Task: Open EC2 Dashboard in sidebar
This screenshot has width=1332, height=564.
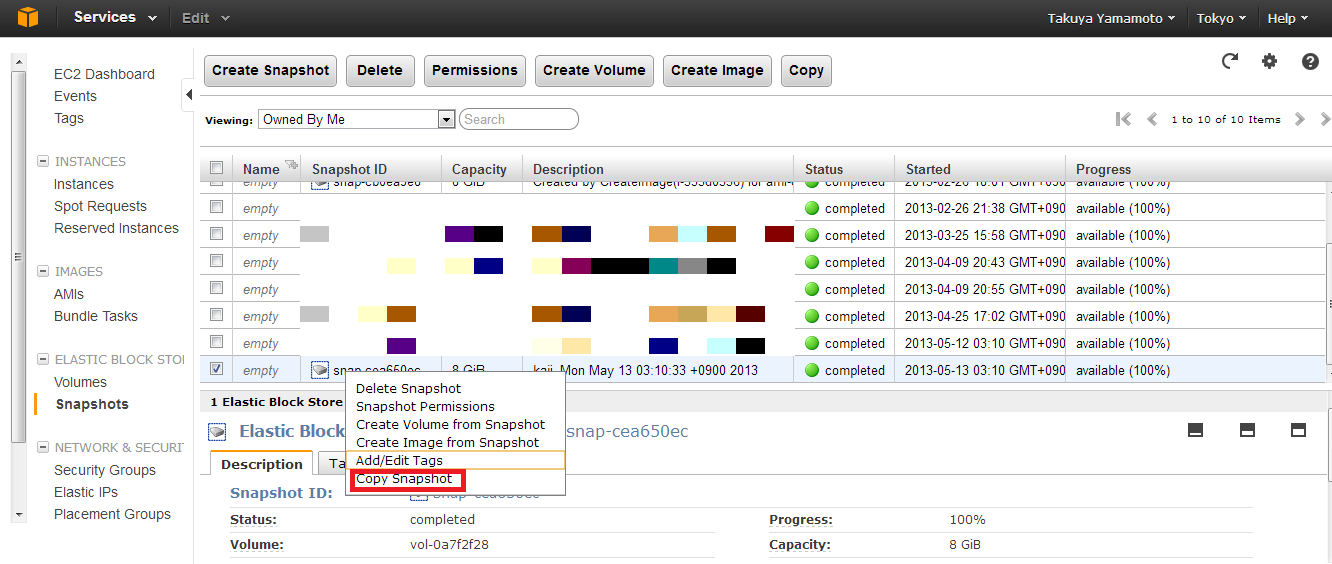Action: pyautogui.click(x=104, y=74)
